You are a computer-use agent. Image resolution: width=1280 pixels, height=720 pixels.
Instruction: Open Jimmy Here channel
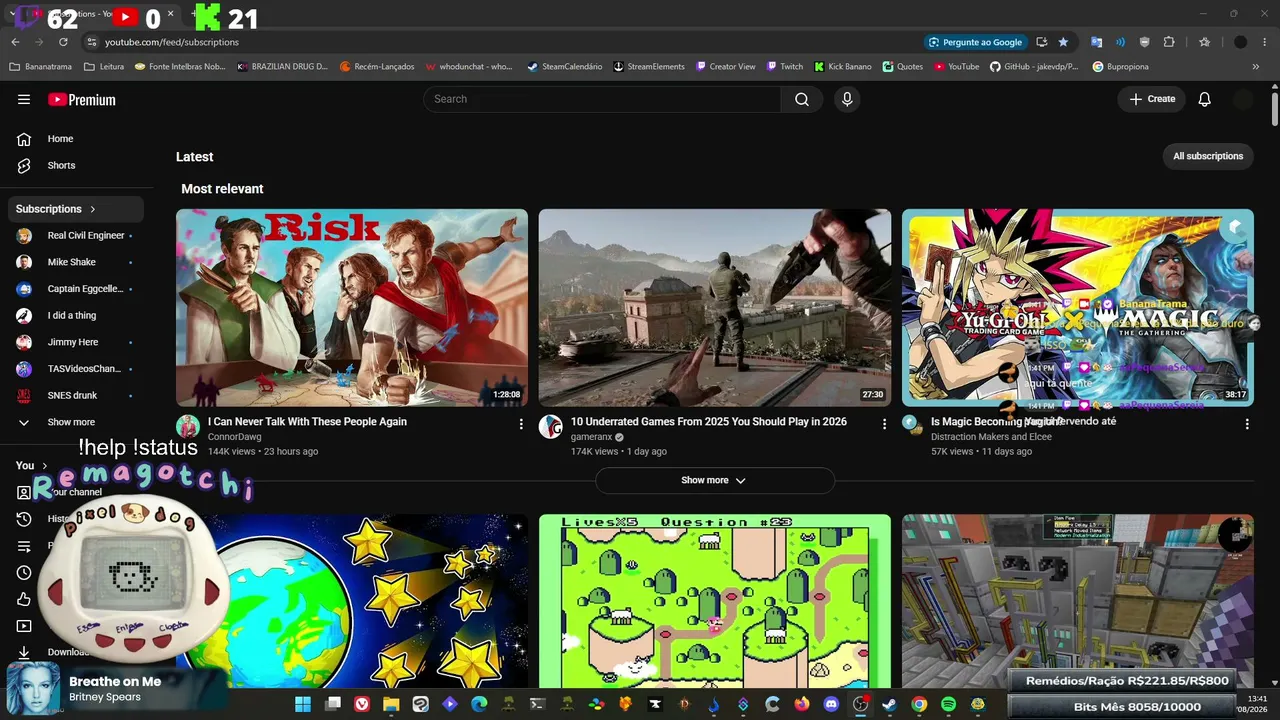point(77,342)
